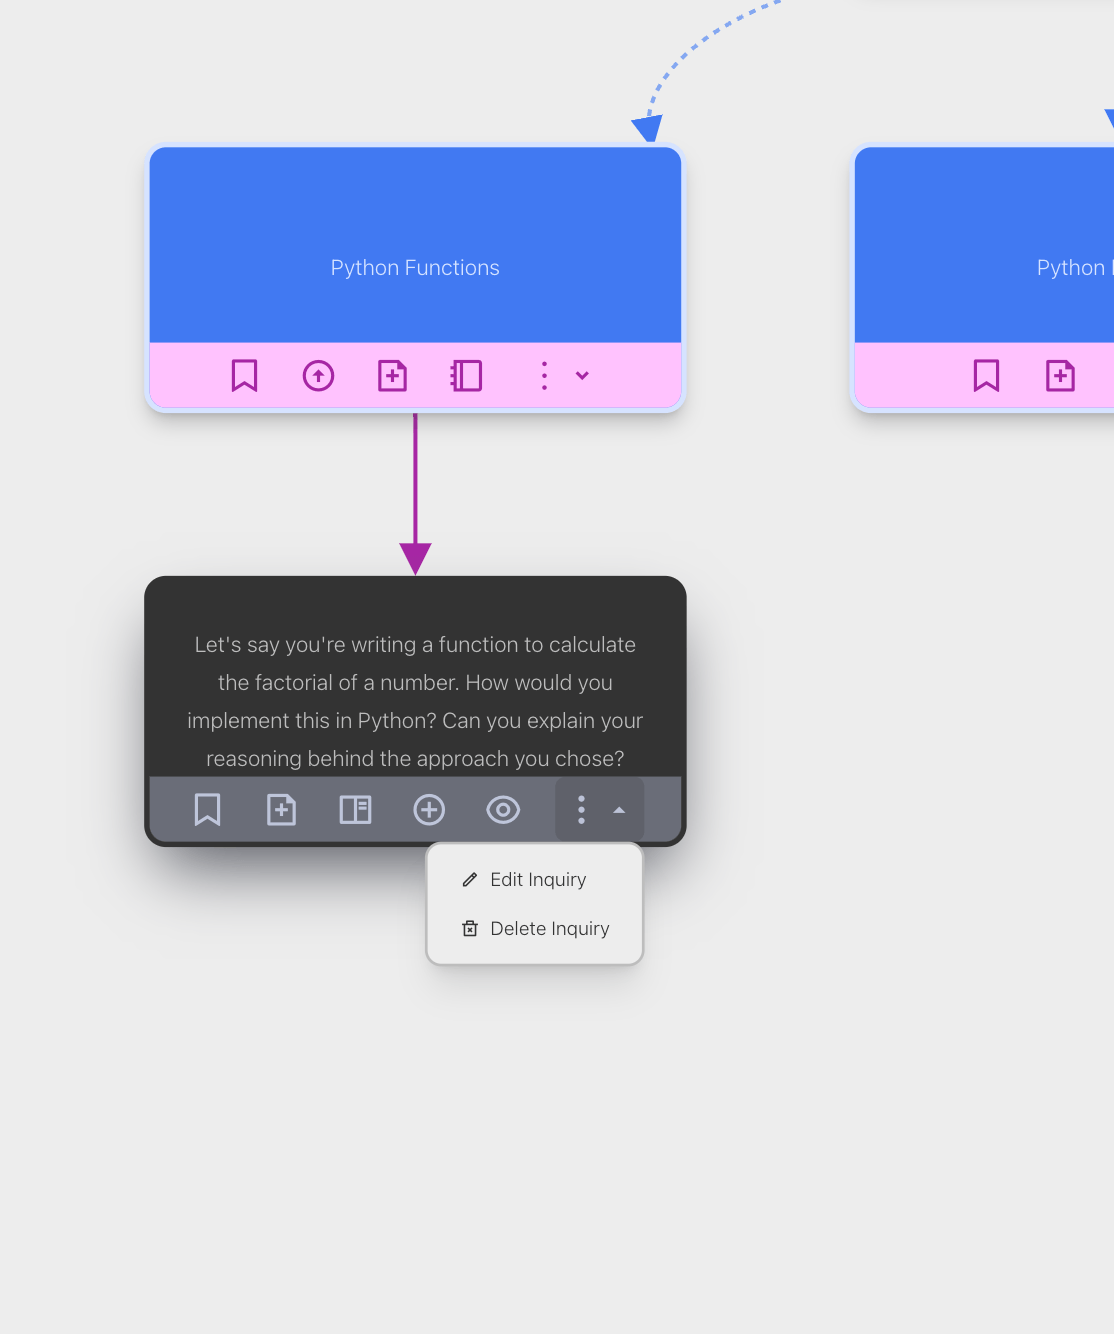Collapse the inquiry card using the up caret
This screenshot has width=1114, height=1334.
pyautogui.click(x=619, y=810)
